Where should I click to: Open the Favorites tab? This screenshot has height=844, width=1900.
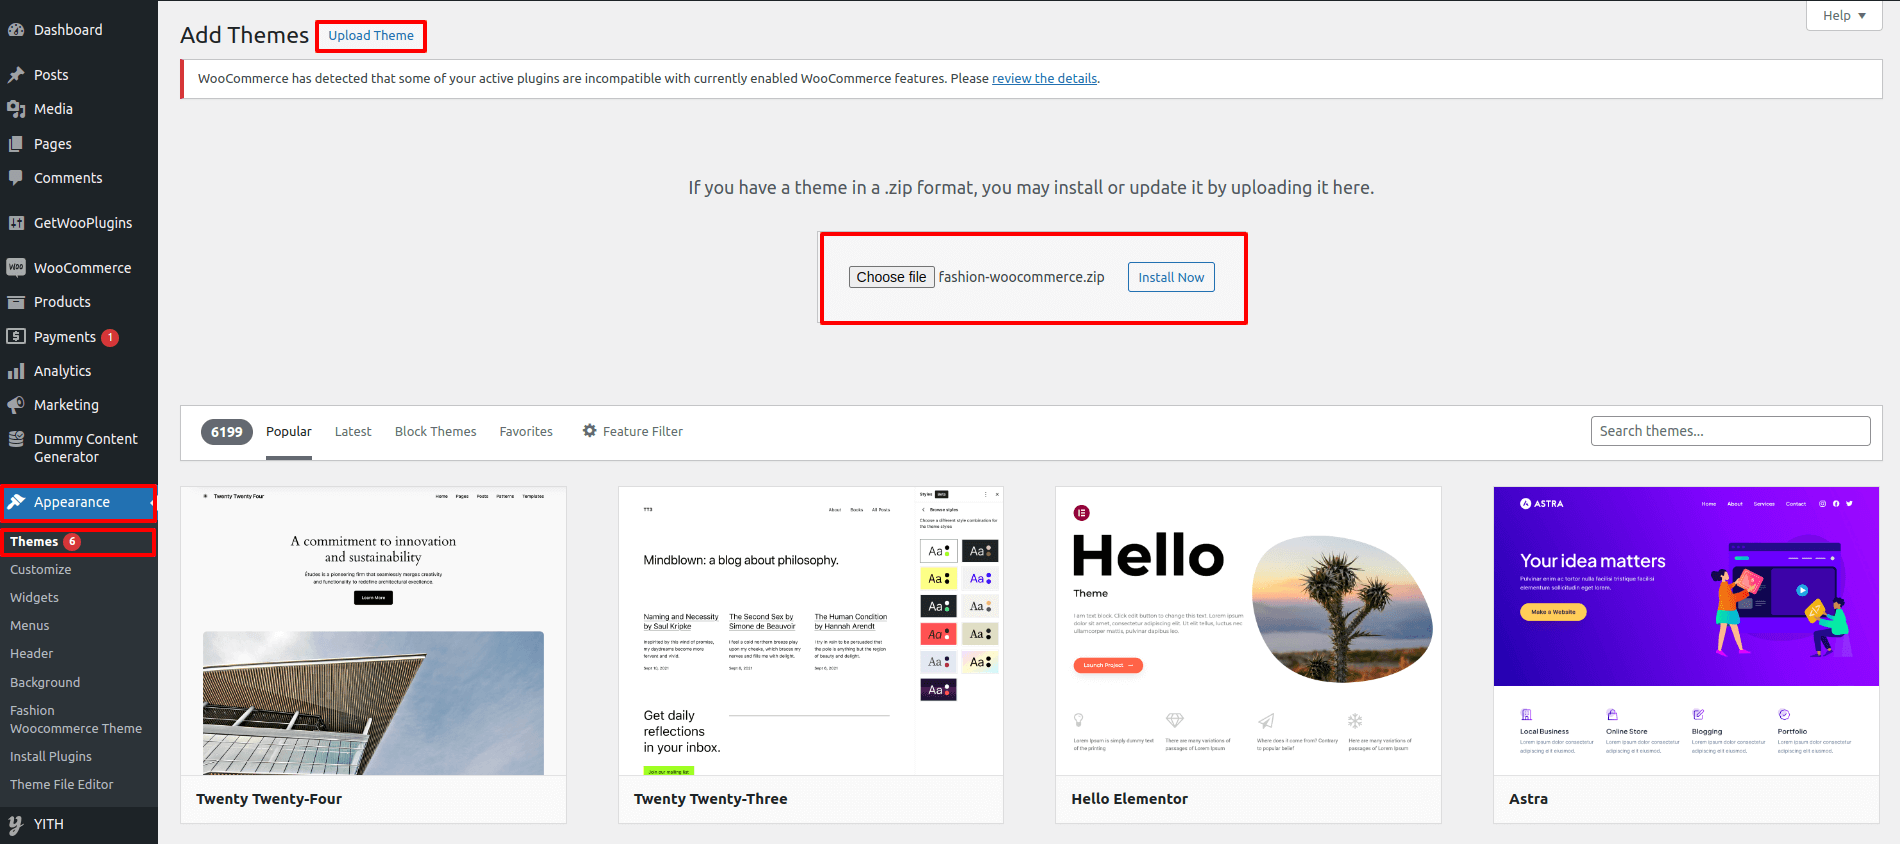526,432
